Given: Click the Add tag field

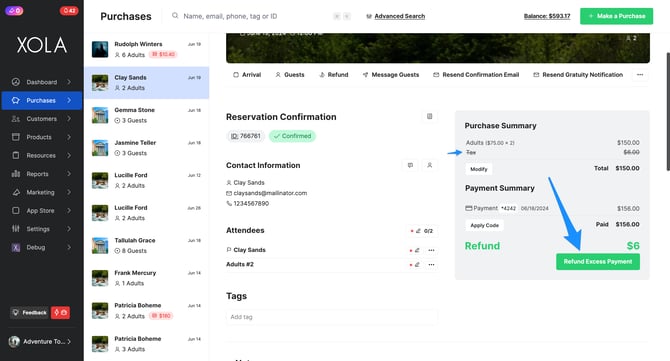Looking at the screenshot, I should pos(332,317).
